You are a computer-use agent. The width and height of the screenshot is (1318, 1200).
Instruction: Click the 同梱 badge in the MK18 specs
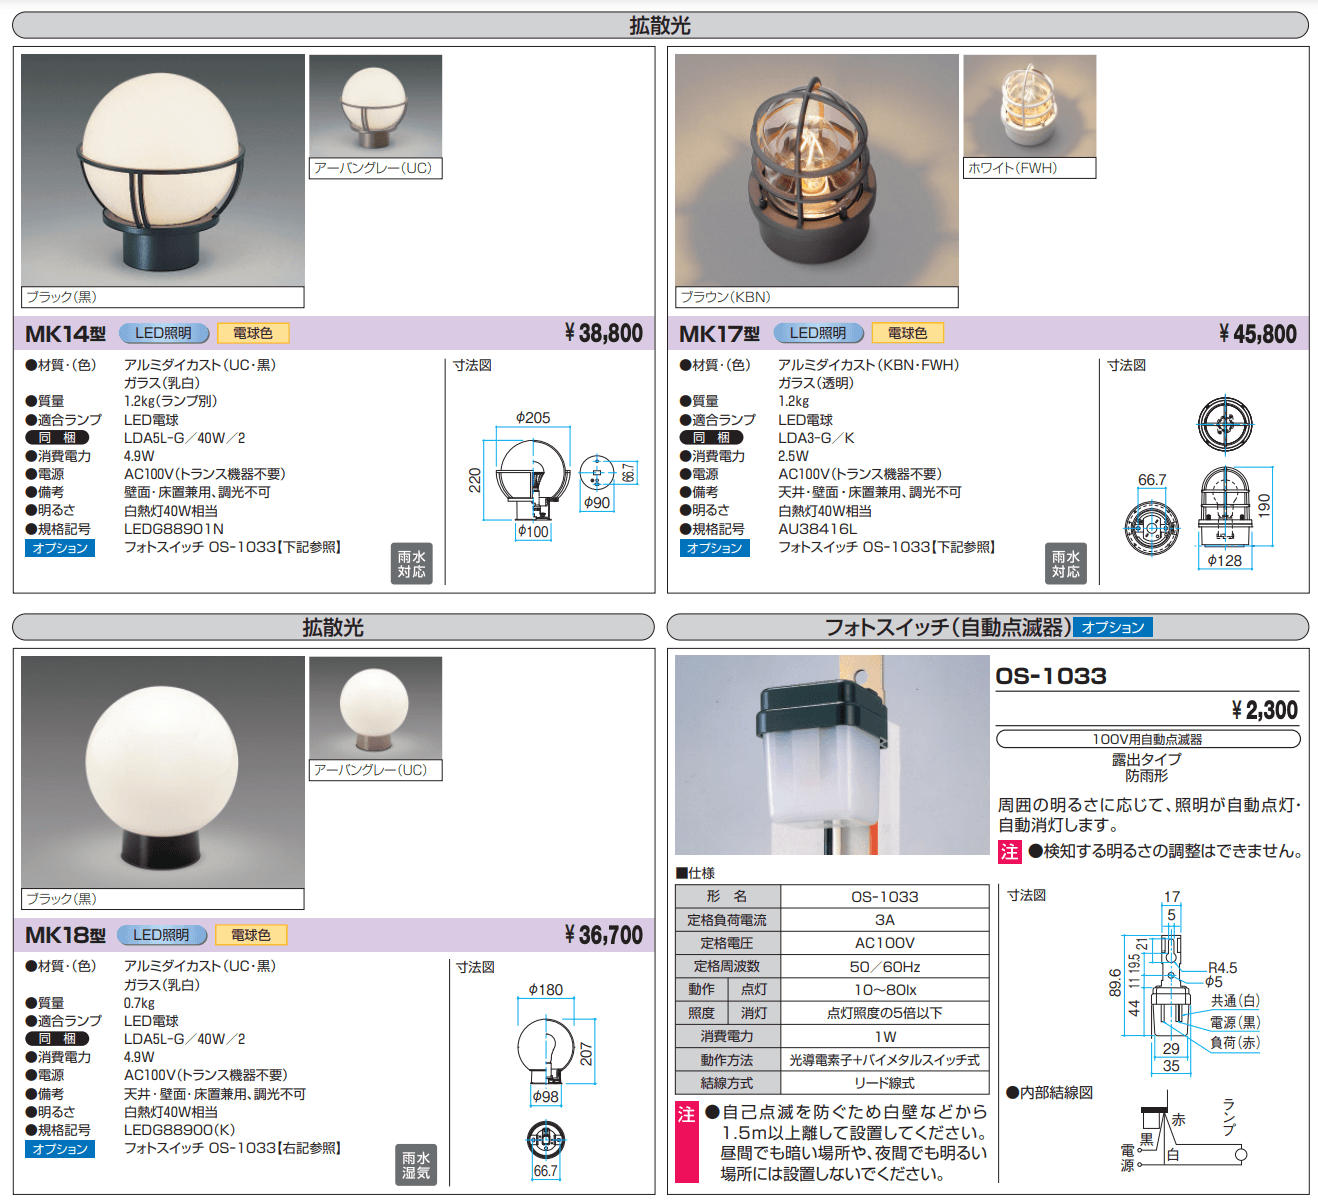pos(57,1039)
